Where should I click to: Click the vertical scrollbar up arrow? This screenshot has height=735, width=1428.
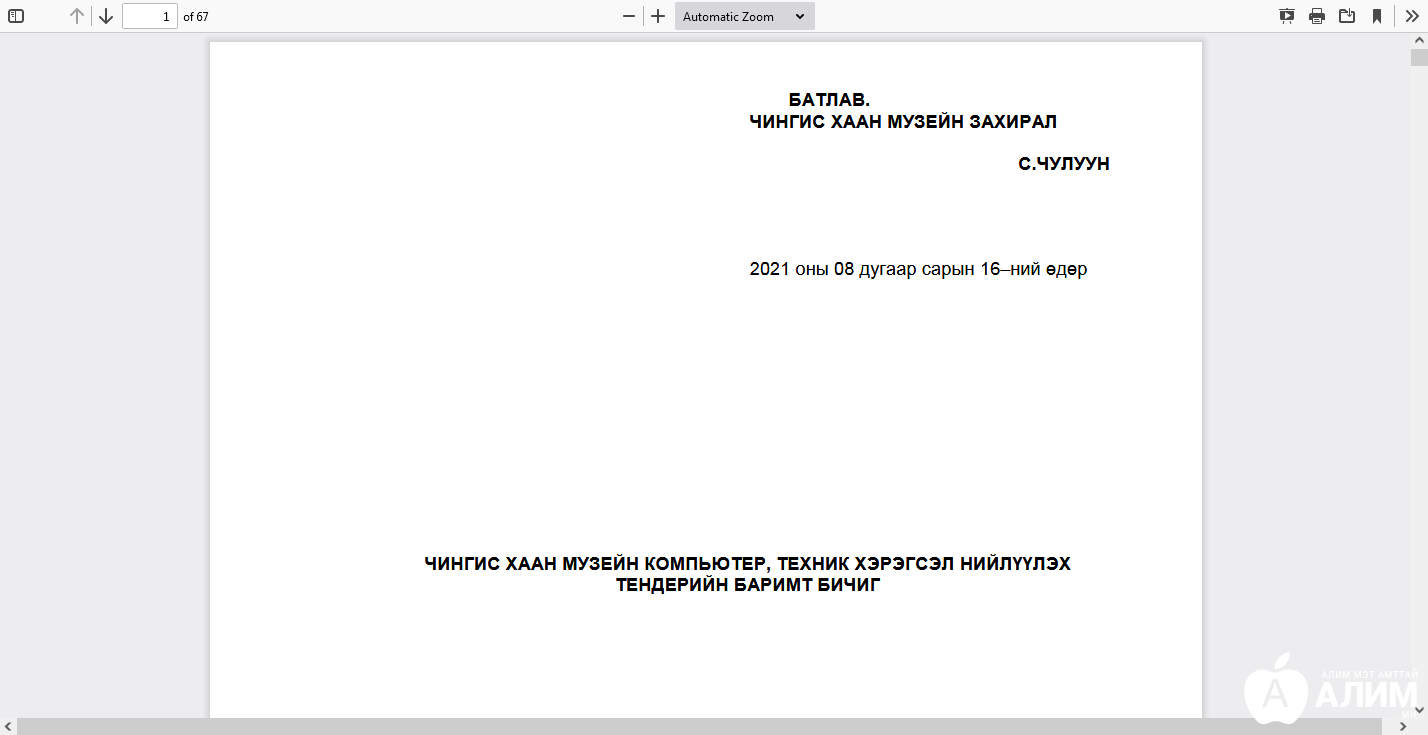click(x=1419, y=40)
